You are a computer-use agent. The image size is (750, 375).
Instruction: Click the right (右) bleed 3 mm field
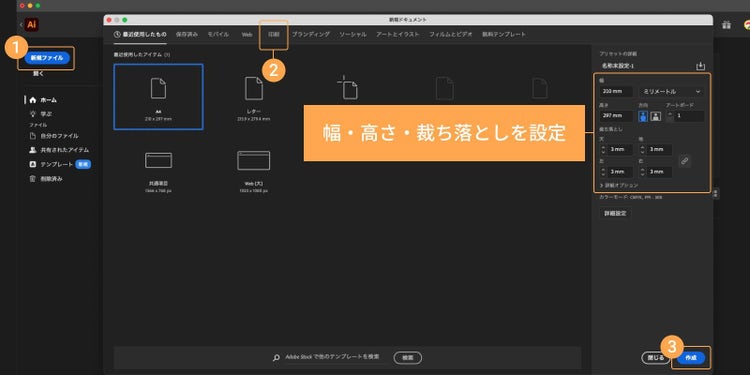coord(660,172)
